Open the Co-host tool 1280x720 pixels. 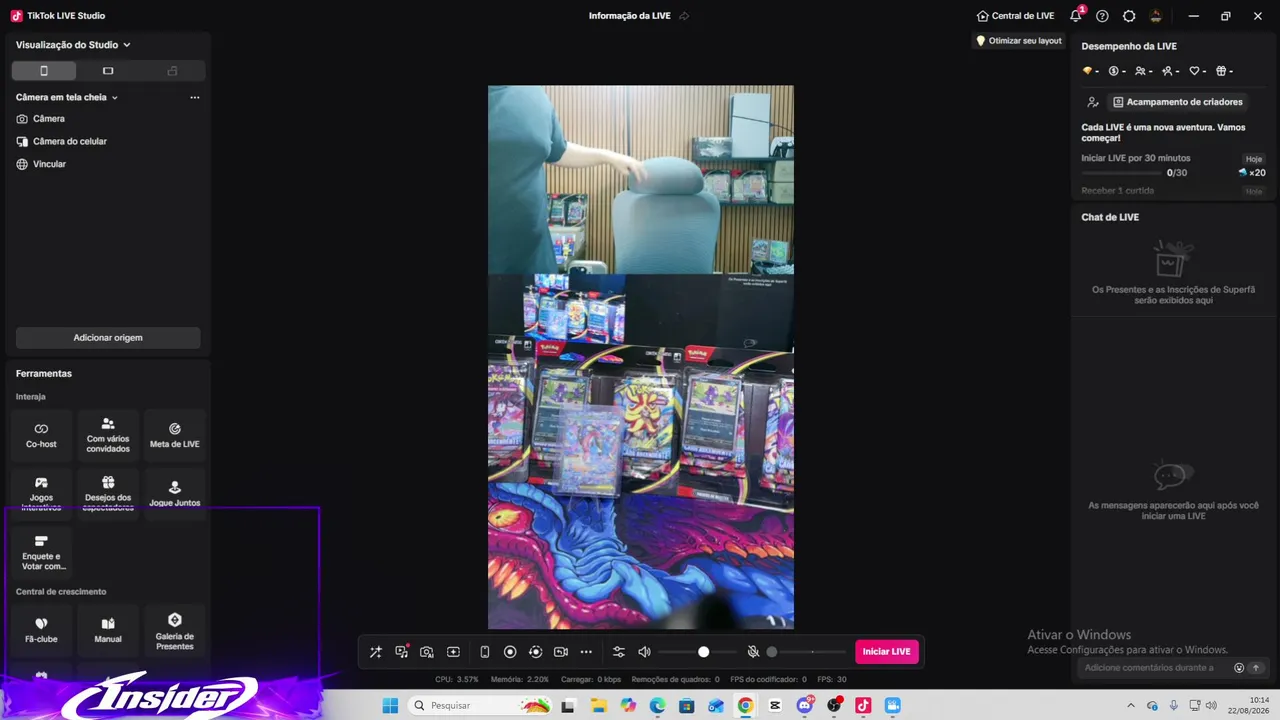pyautogui.click(x=41, y=435)
